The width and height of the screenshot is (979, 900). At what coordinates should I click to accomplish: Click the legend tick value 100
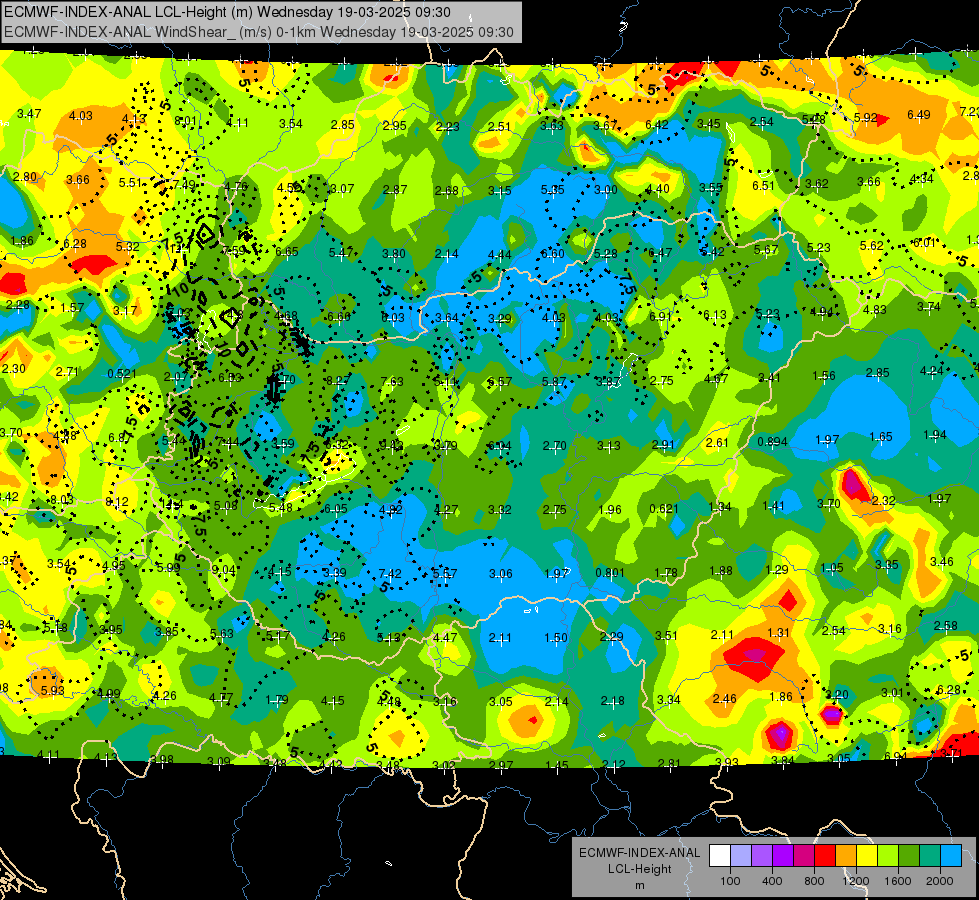tap(730, 881)
